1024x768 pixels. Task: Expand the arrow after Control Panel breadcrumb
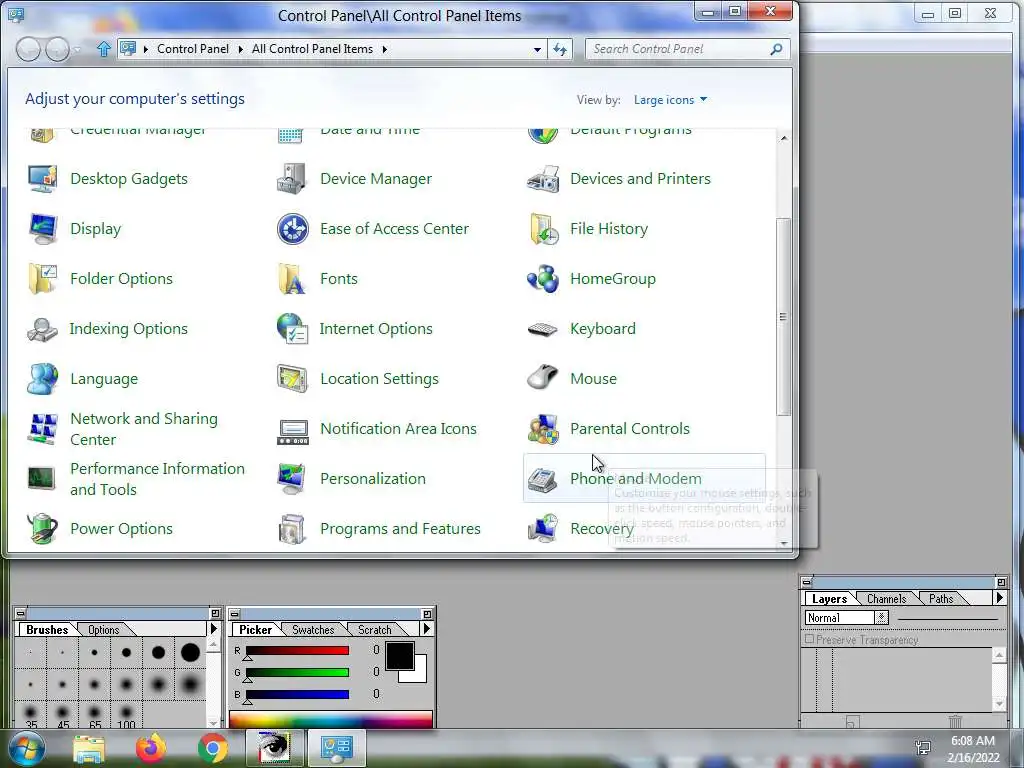(240, 49)
